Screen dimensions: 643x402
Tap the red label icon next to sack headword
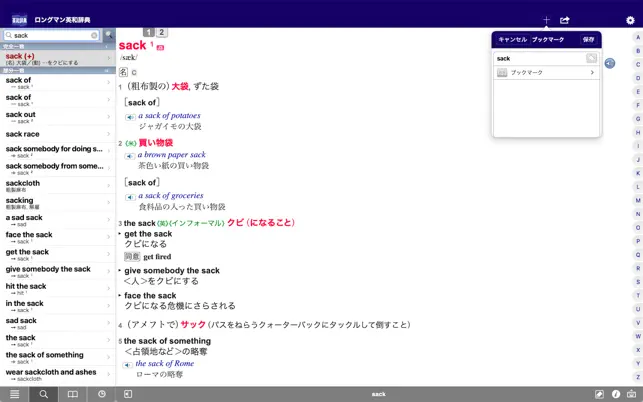[160, 48]
